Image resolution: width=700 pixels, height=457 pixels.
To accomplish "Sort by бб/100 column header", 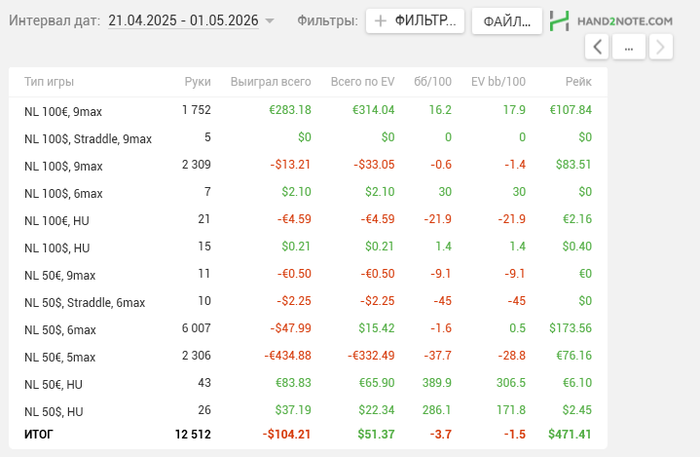I will [434, 82].
